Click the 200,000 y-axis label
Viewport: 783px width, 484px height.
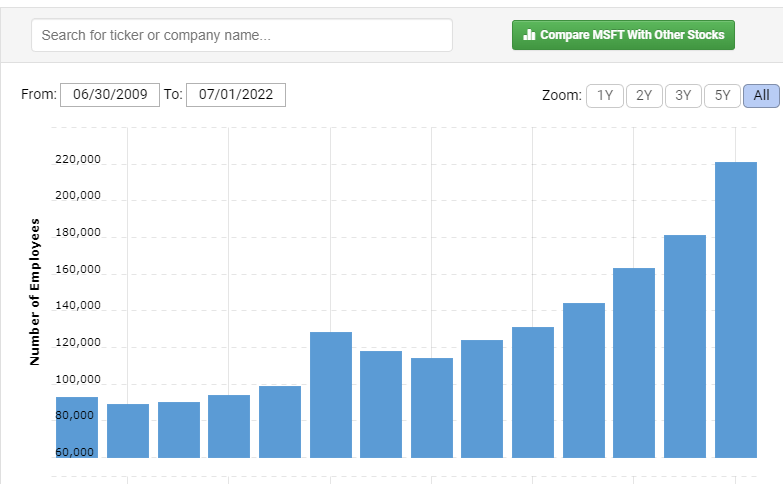(78, 195)
